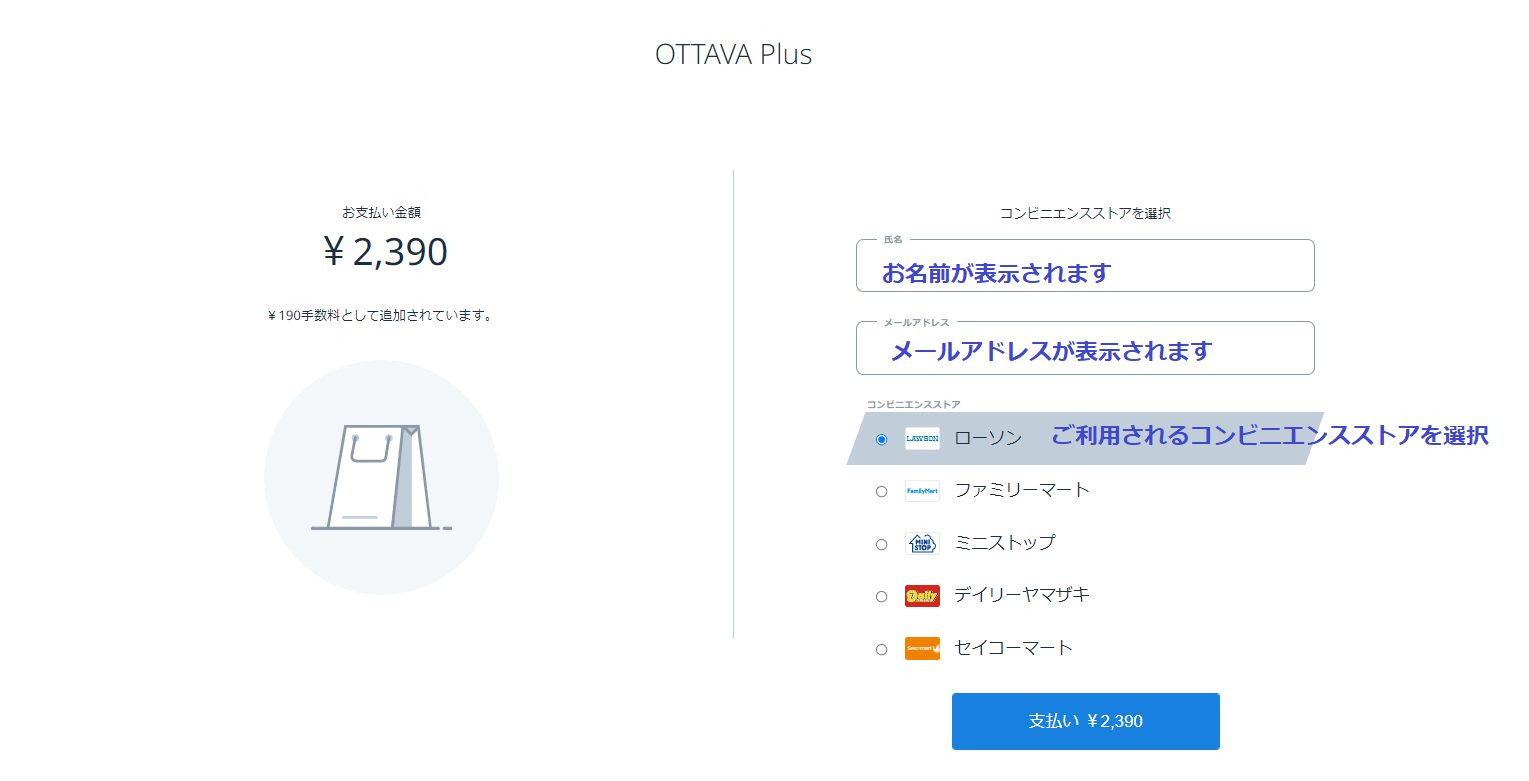Click the 氏名 name input field
The width and height of the screenshot is (1529, 781).
tap(1085, 267)
